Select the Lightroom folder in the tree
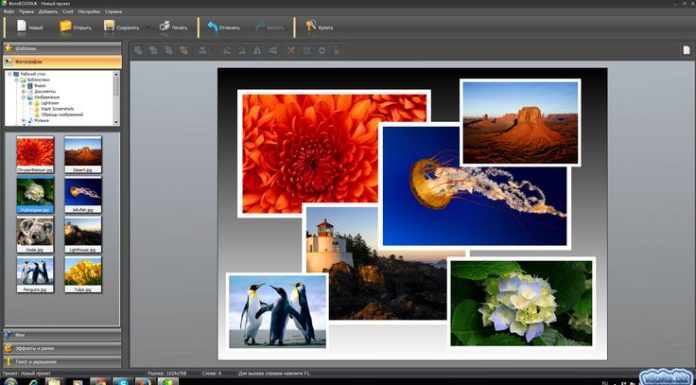The width and height of the screenshot is (696, 385). [50, 103]
